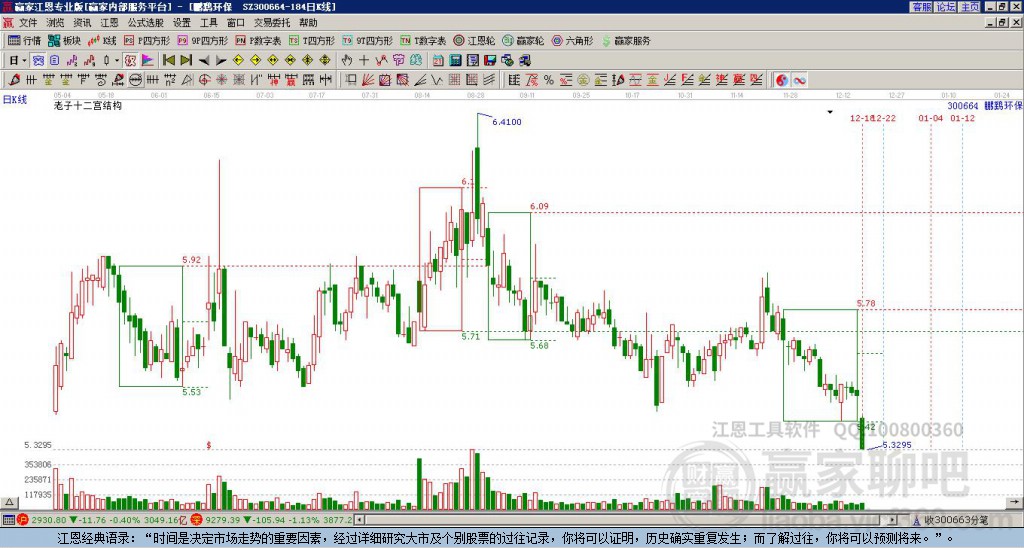
Task: Select the hand pan tool
Action: click(346, 61)
